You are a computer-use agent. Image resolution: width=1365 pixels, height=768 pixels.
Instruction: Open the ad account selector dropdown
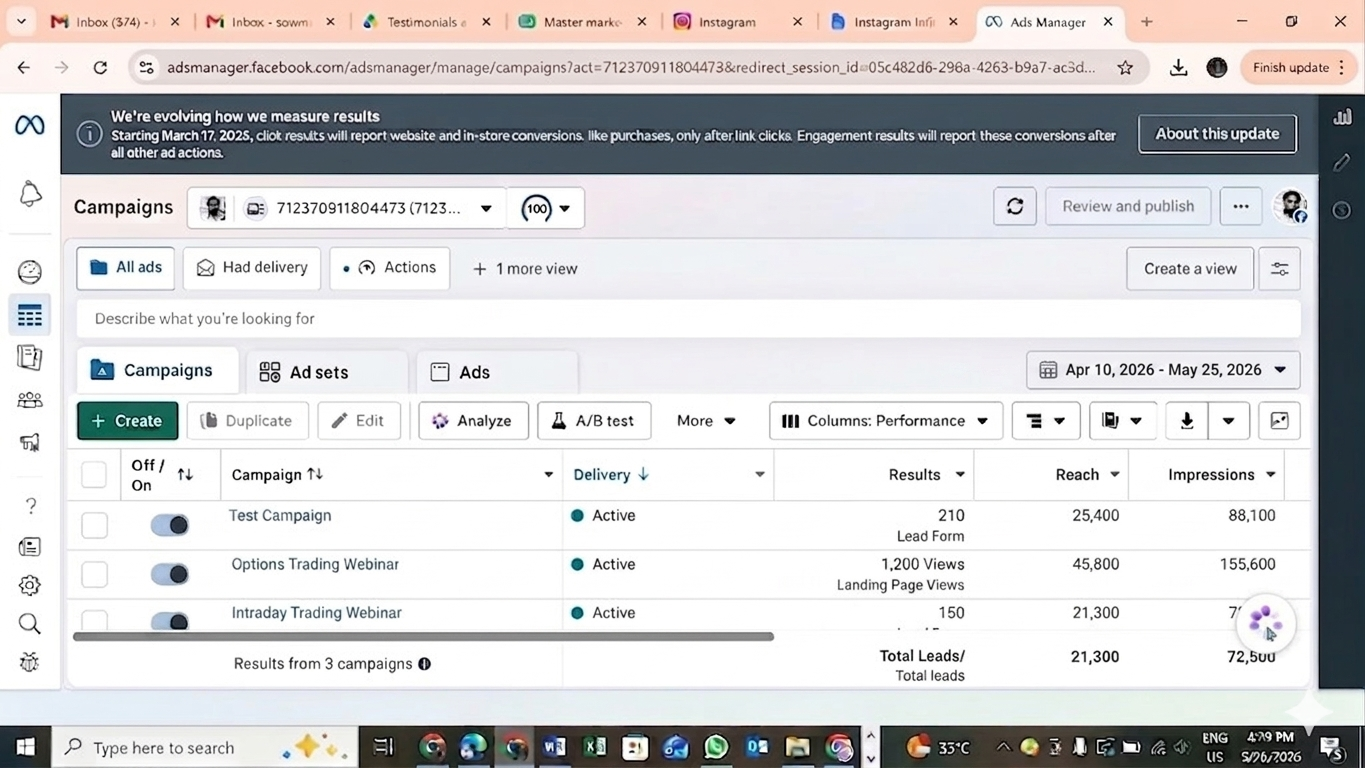(x=346, y=208)
